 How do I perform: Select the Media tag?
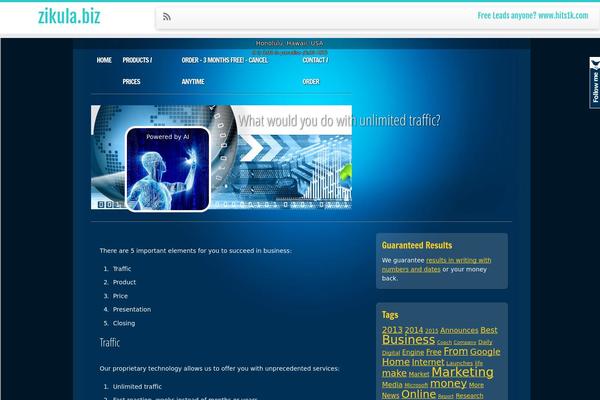392,385
